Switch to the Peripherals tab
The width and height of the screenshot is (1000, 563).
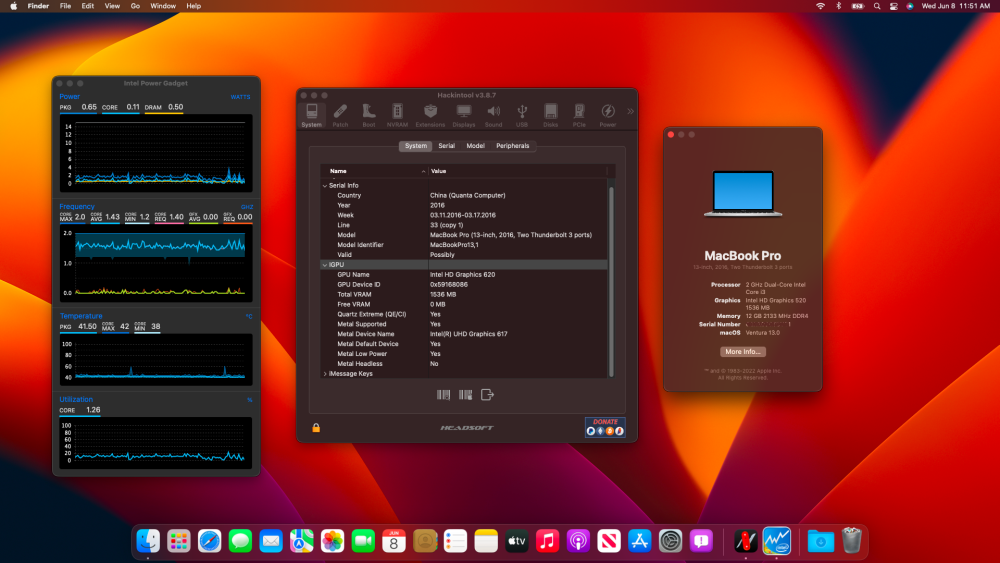click(513, 146)
